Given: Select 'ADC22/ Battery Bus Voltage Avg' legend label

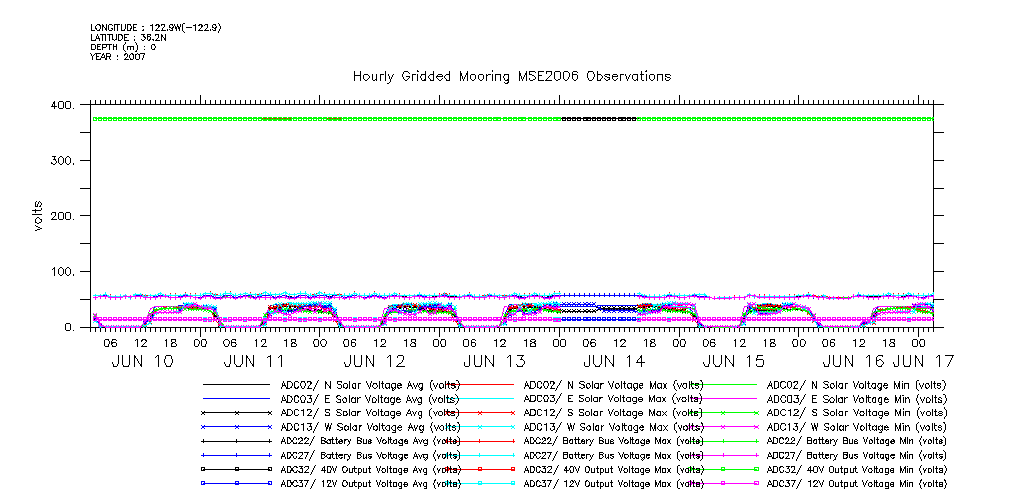Looking at the screenshot, I should [x=370, y=440].
